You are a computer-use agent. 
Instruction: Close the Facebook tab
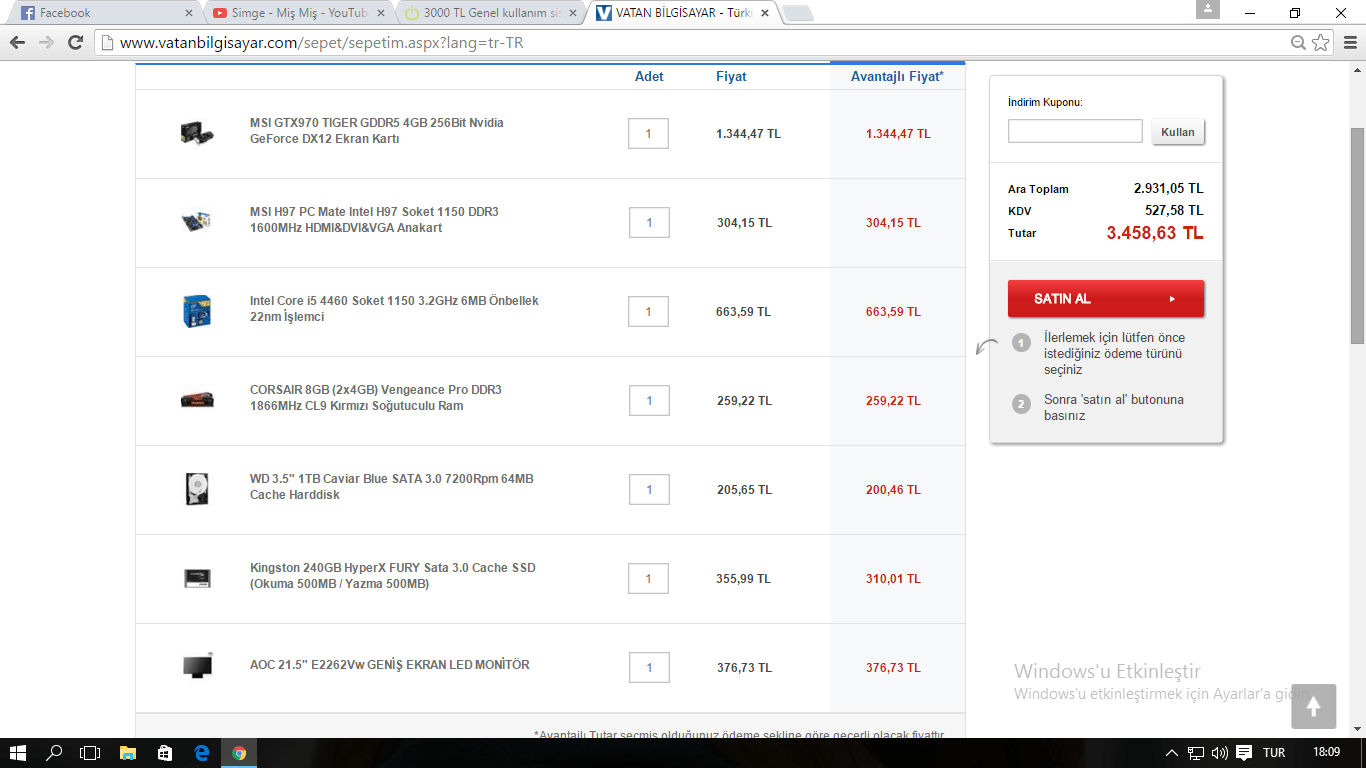point(189,13)
